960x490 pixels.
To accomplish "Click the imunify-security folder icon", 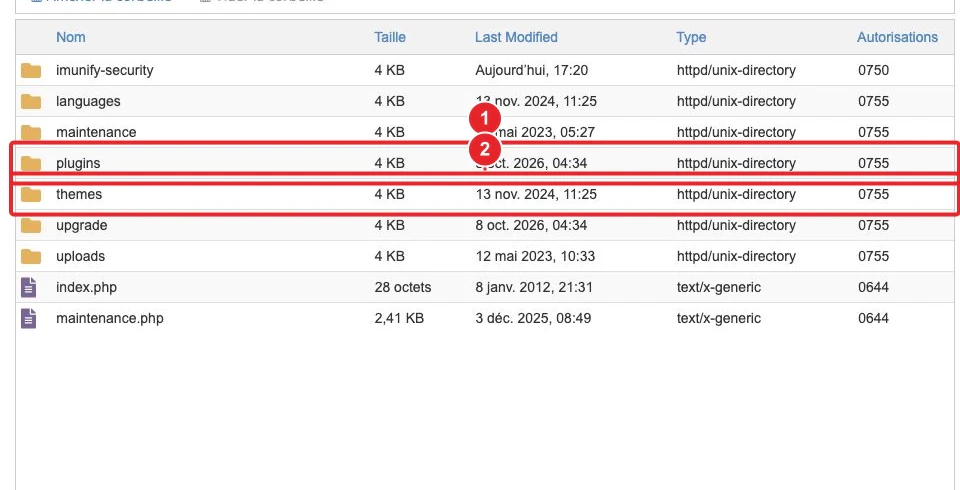I will tap(31, 70).
